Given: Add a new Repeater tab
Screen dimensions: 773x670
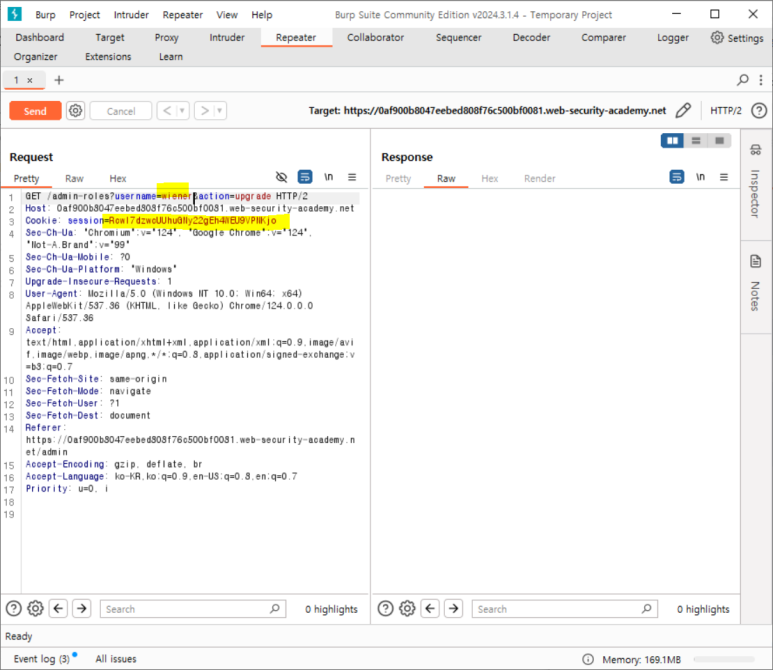Looking at the screenshot, I should 59,80.
